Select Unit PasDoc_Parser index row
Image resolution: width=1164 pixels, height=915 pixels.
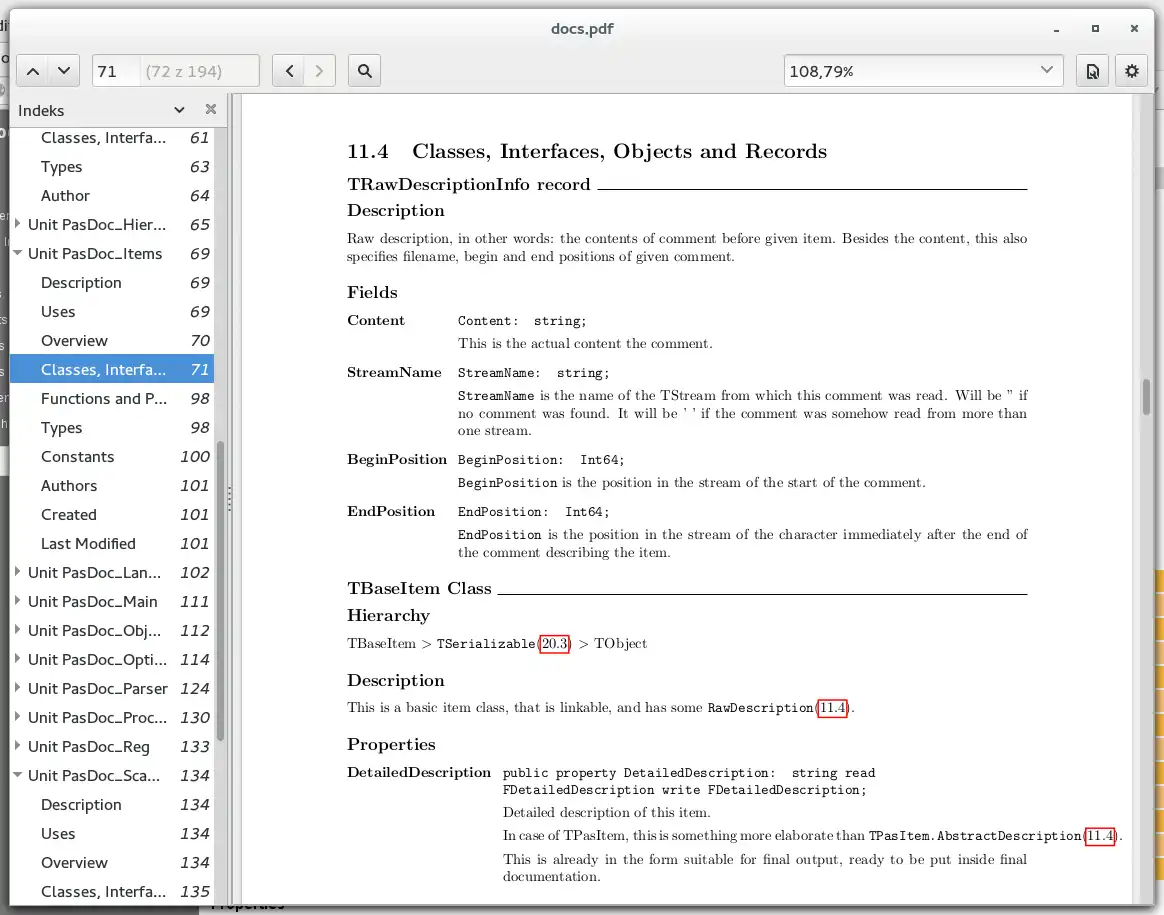coord(112,689)
